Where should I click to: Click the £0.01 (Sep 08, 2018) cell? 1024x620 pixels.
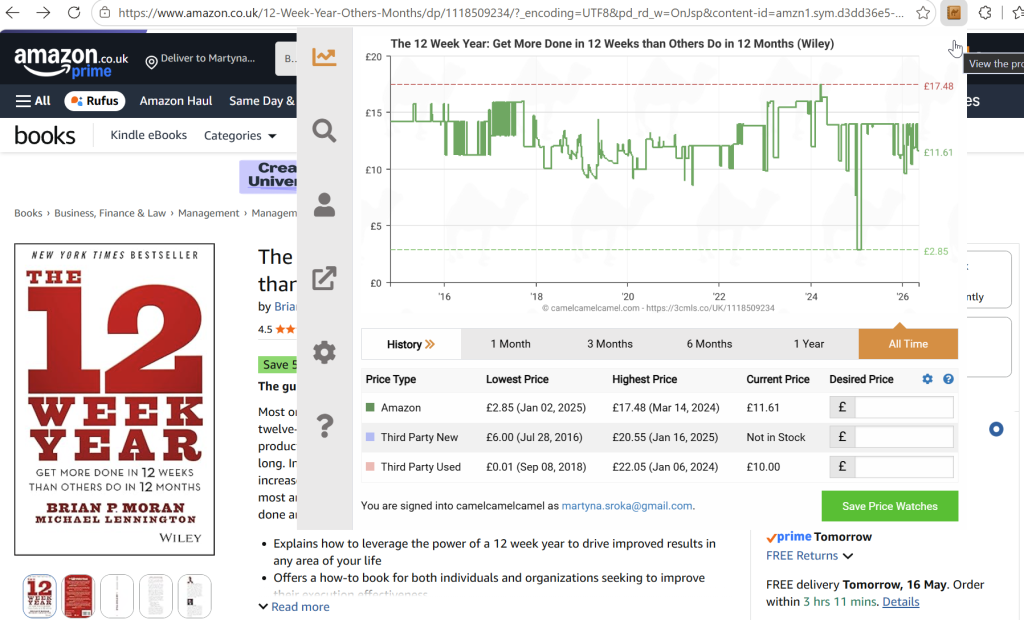point(536,467)
